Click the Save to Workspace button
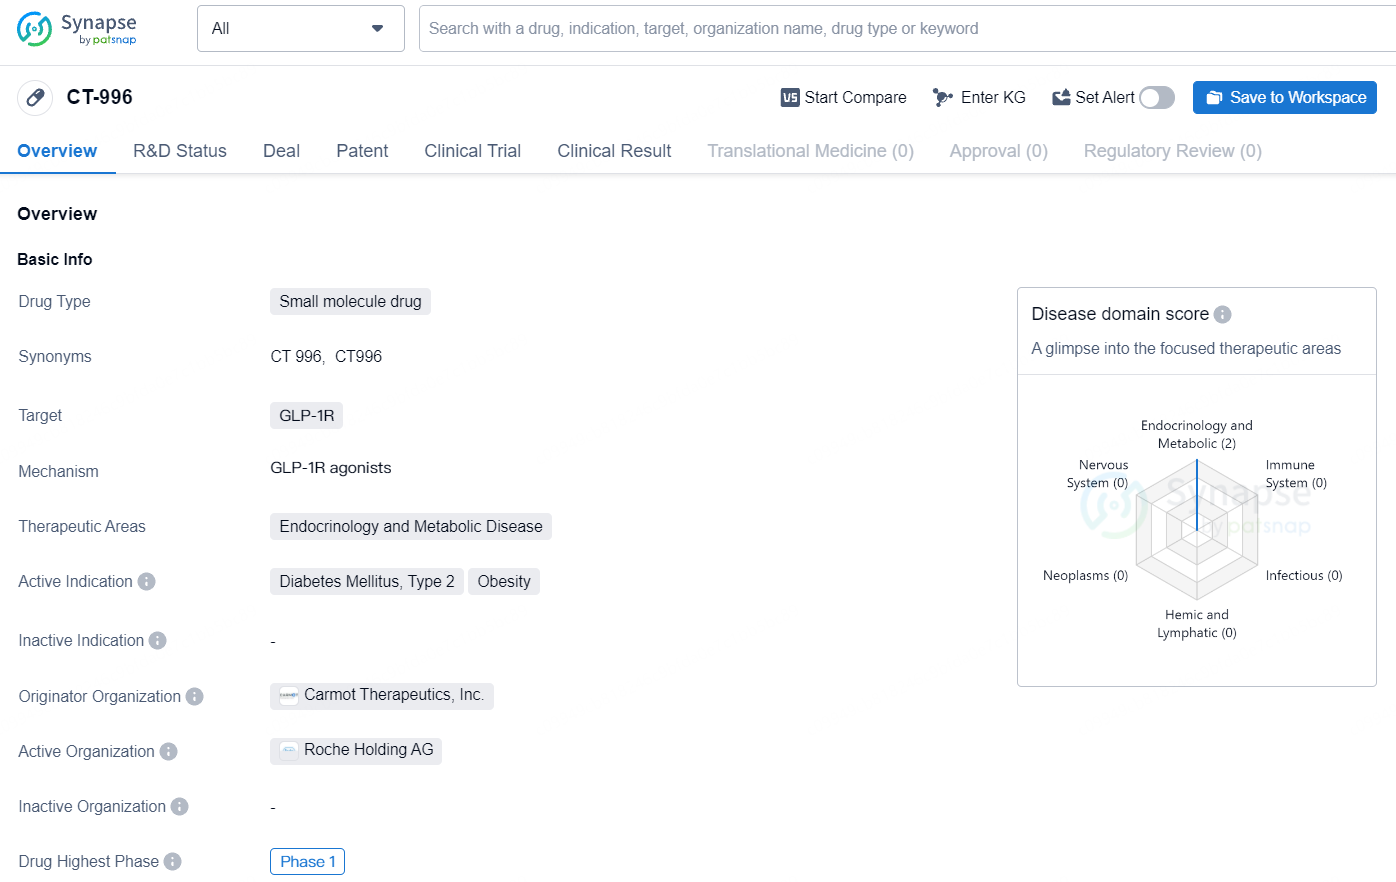The width and height of the screenshot is (1396, 882). 1285,98
